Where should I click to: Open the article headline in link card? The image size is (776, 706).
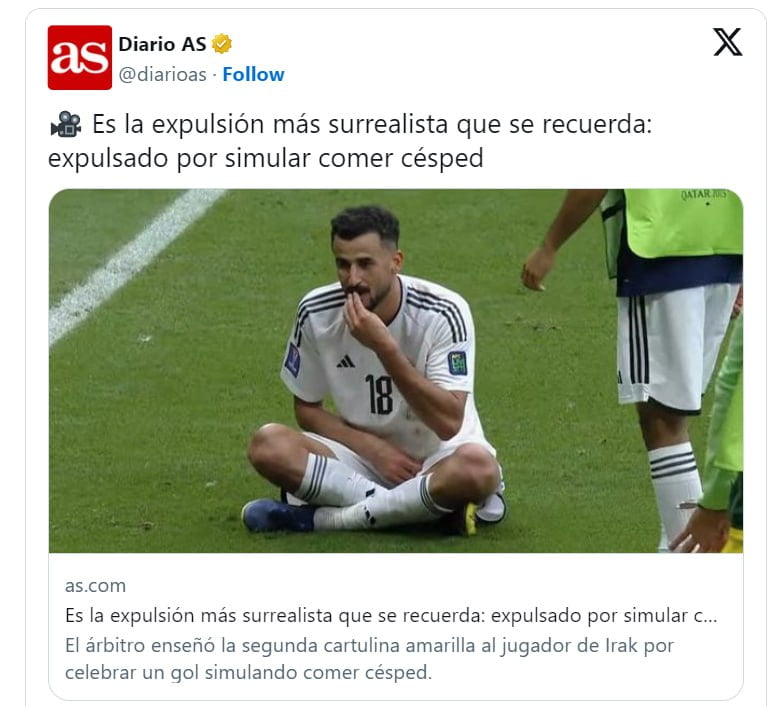(391, 615)
